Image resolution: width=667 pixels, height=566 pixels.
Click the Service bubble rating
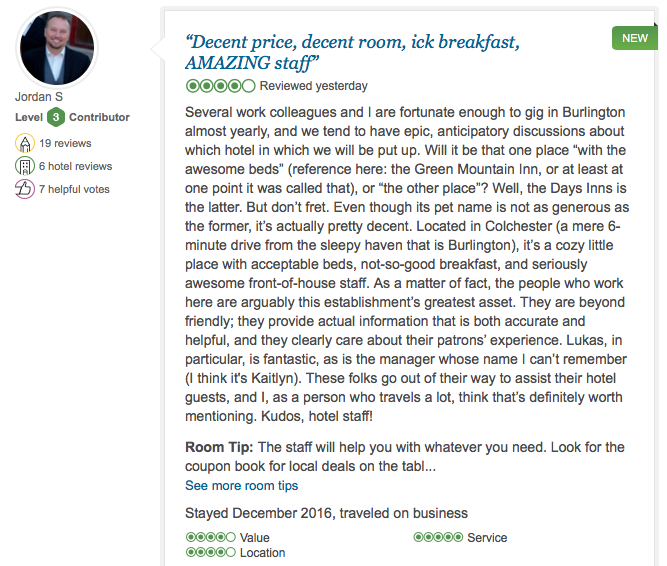coord(438,538)
